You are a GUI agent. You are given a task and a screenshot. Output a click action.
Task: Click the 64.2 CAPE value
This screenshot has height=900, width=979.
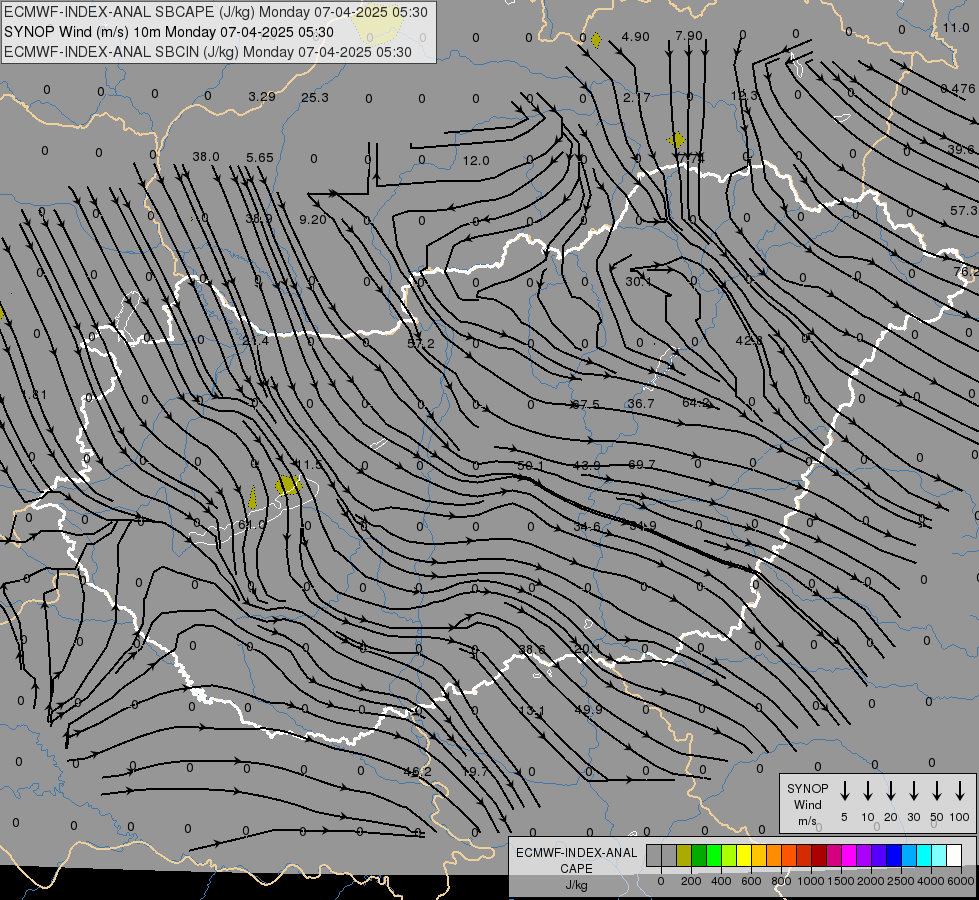coord(696,403)
